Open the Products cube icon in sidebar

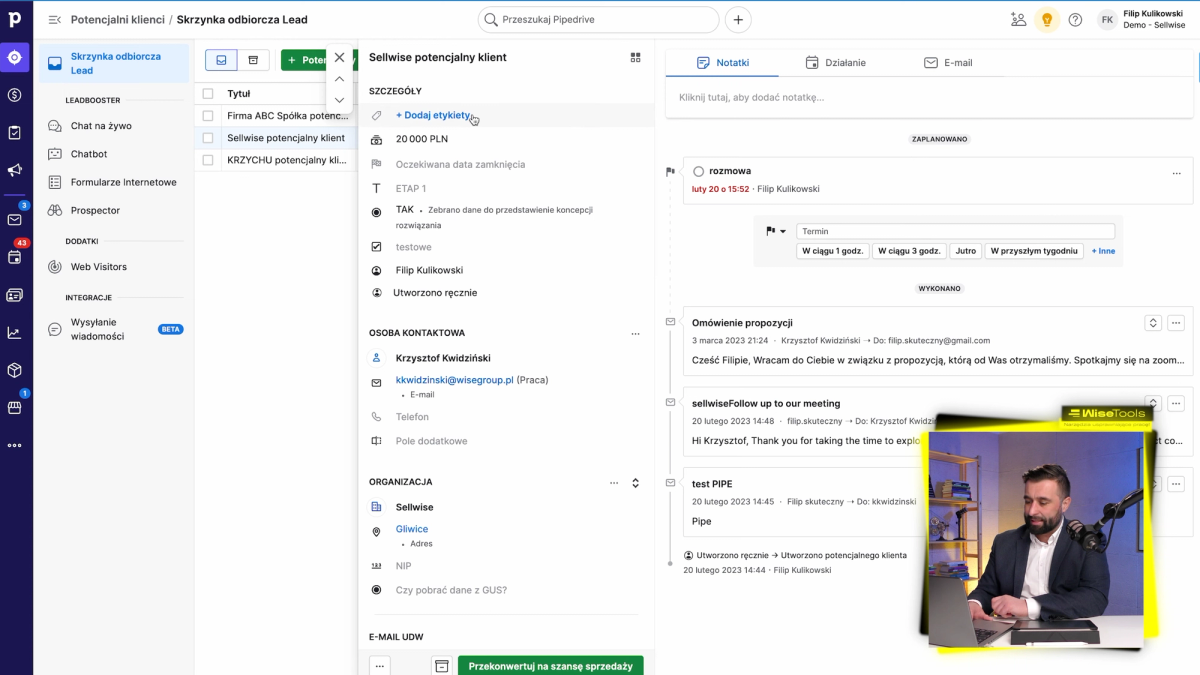pos(15,370)
